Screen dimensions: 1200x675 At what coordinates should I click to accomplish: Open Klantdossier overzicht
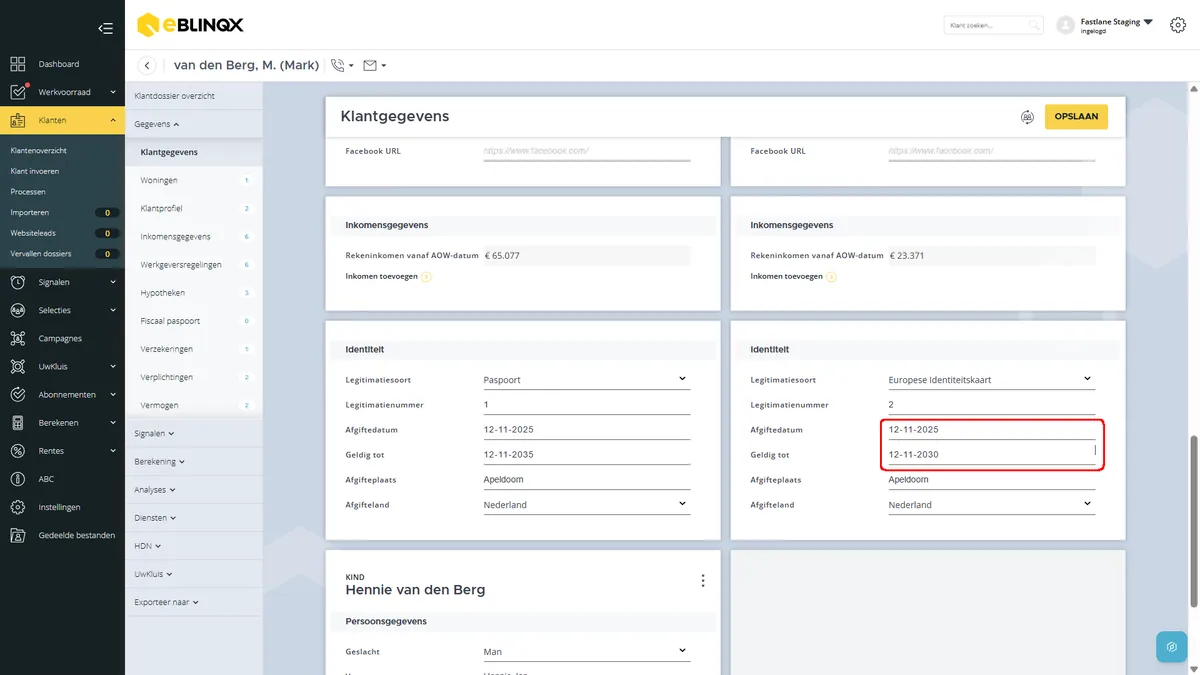[x=175, y=96]
